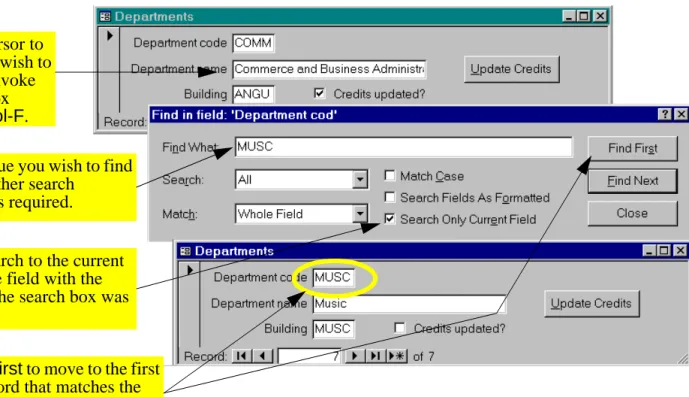Click Department code field containing MUSC
The width and height of the screenshot is (689, 397).
[x=333, y=277]
